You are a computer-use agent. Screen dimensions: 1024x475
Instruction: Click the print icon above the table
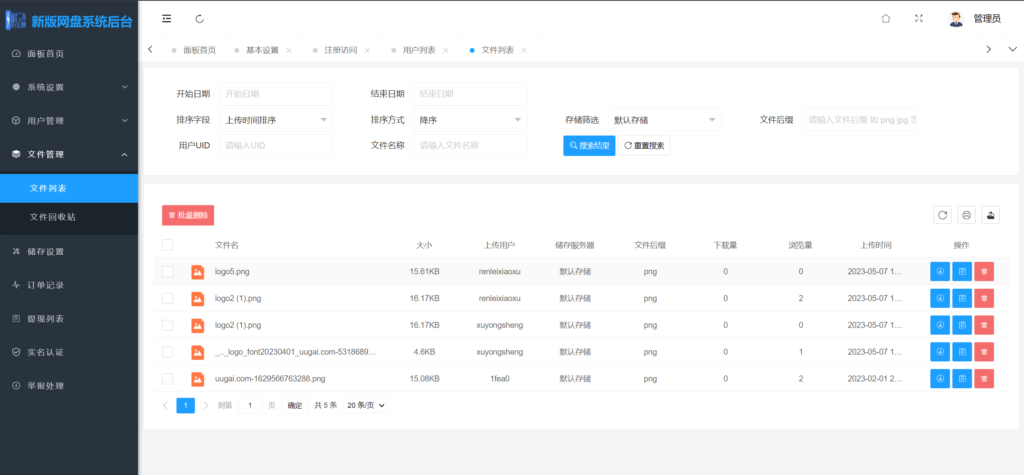tap(966, 215)
